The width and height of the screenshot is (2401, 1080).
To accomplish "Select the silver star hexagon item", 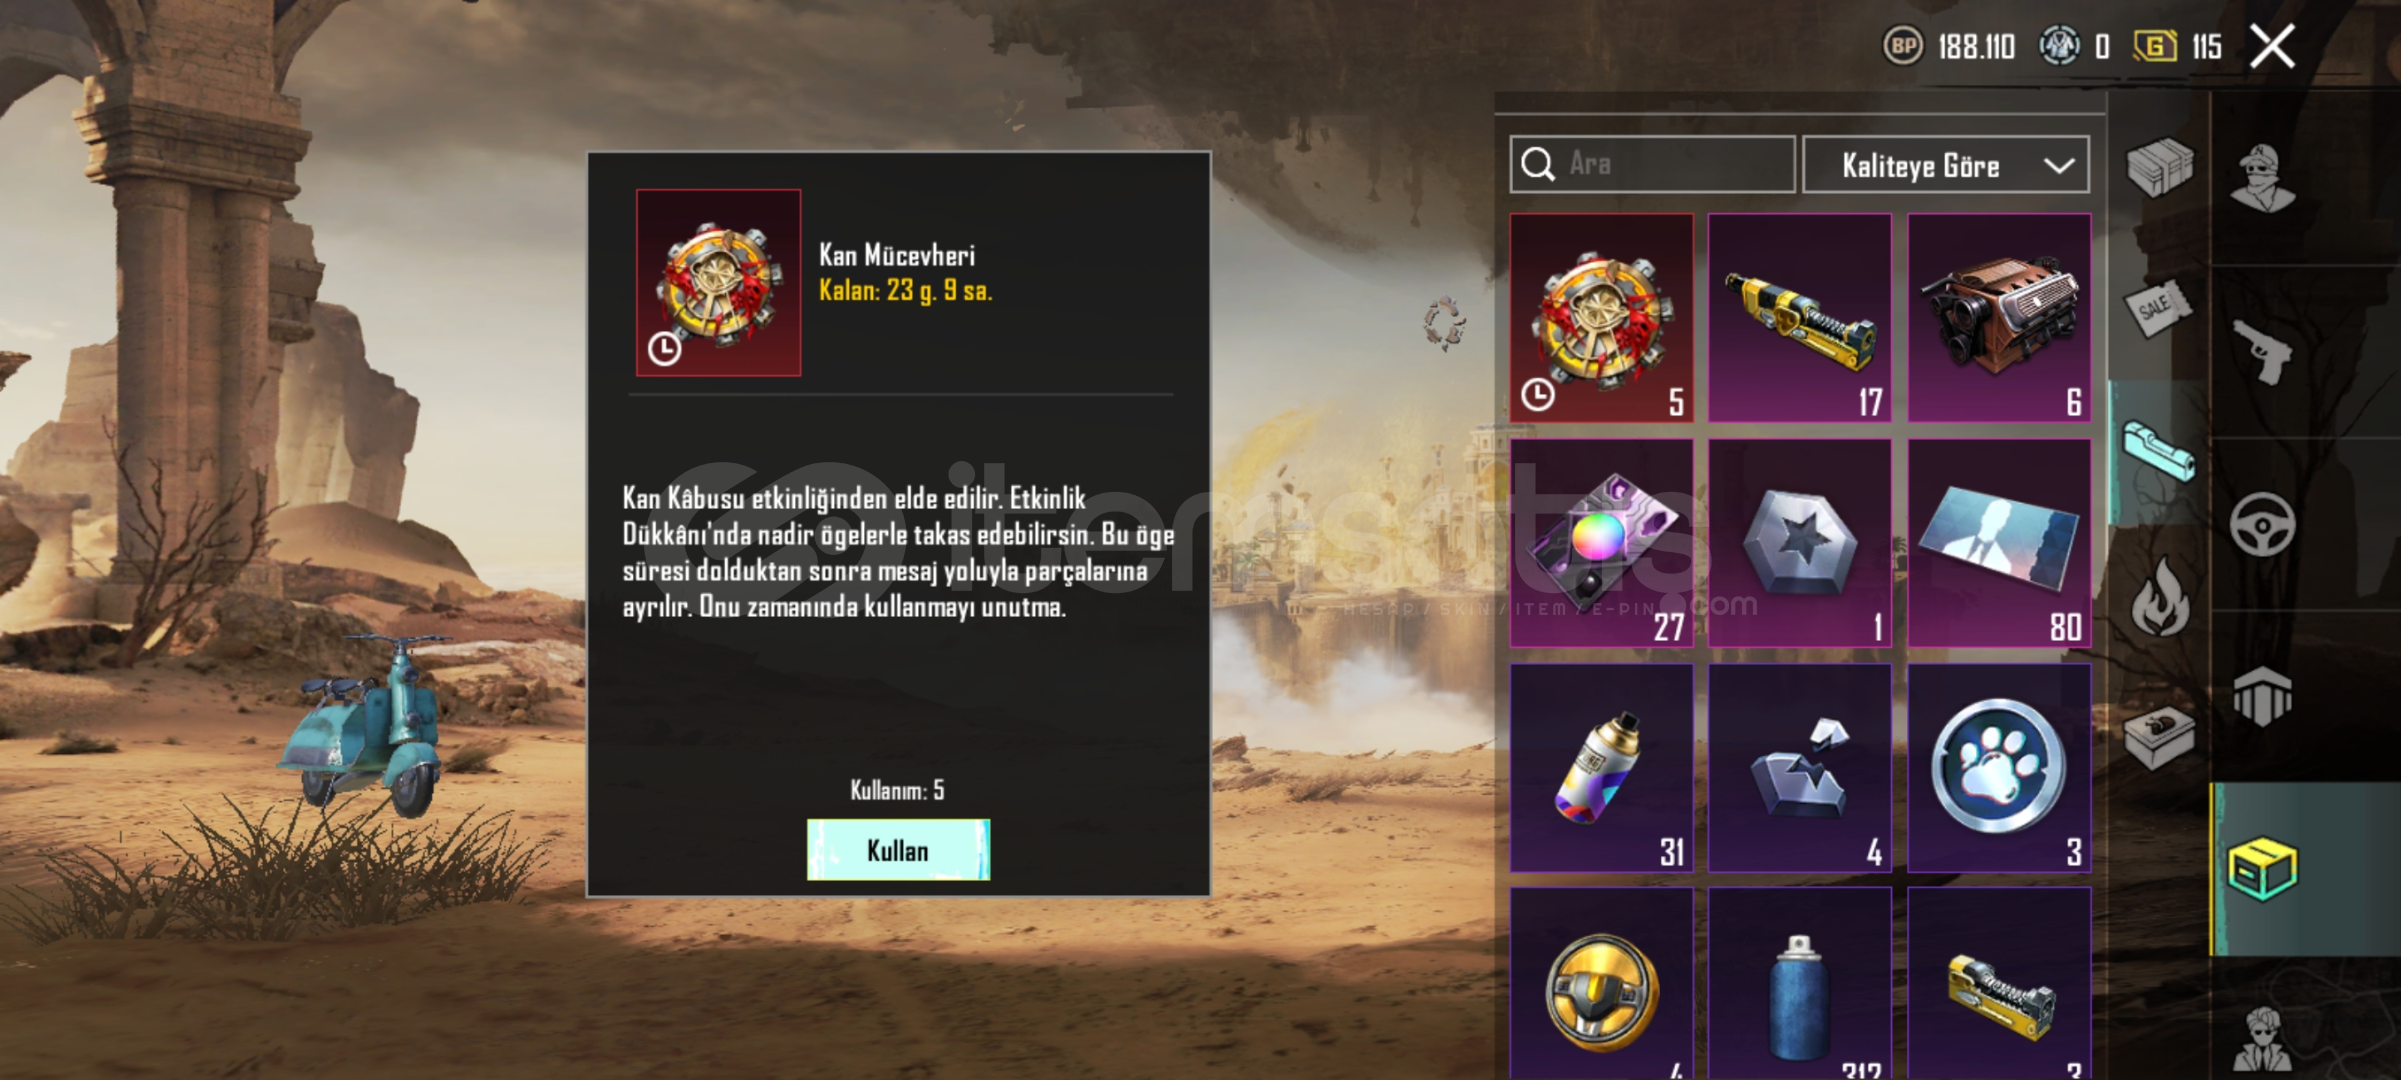I will 1799,543.
